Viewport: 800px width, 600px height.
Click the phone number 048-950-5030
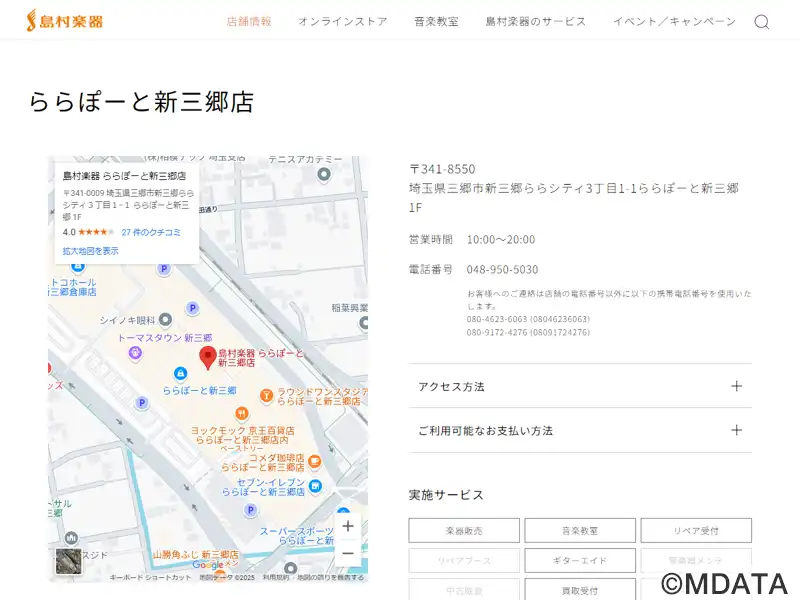tap(502, 269)
